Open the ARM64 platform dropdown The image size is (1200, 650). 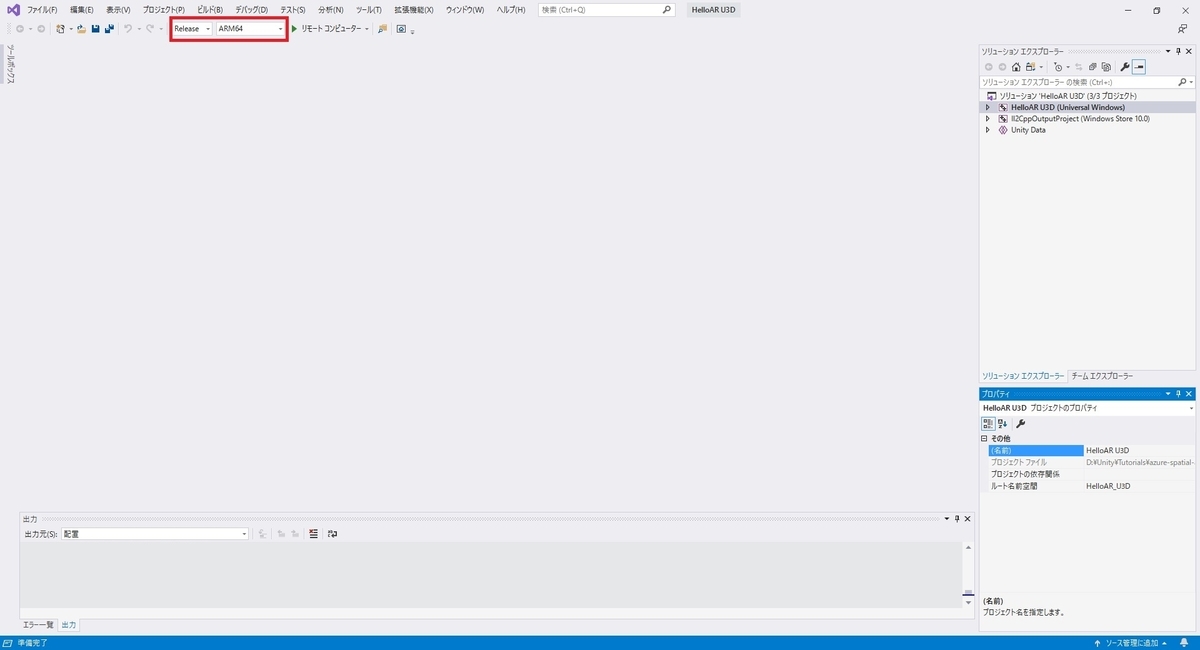pyautogui.click(x=251, y=29)
